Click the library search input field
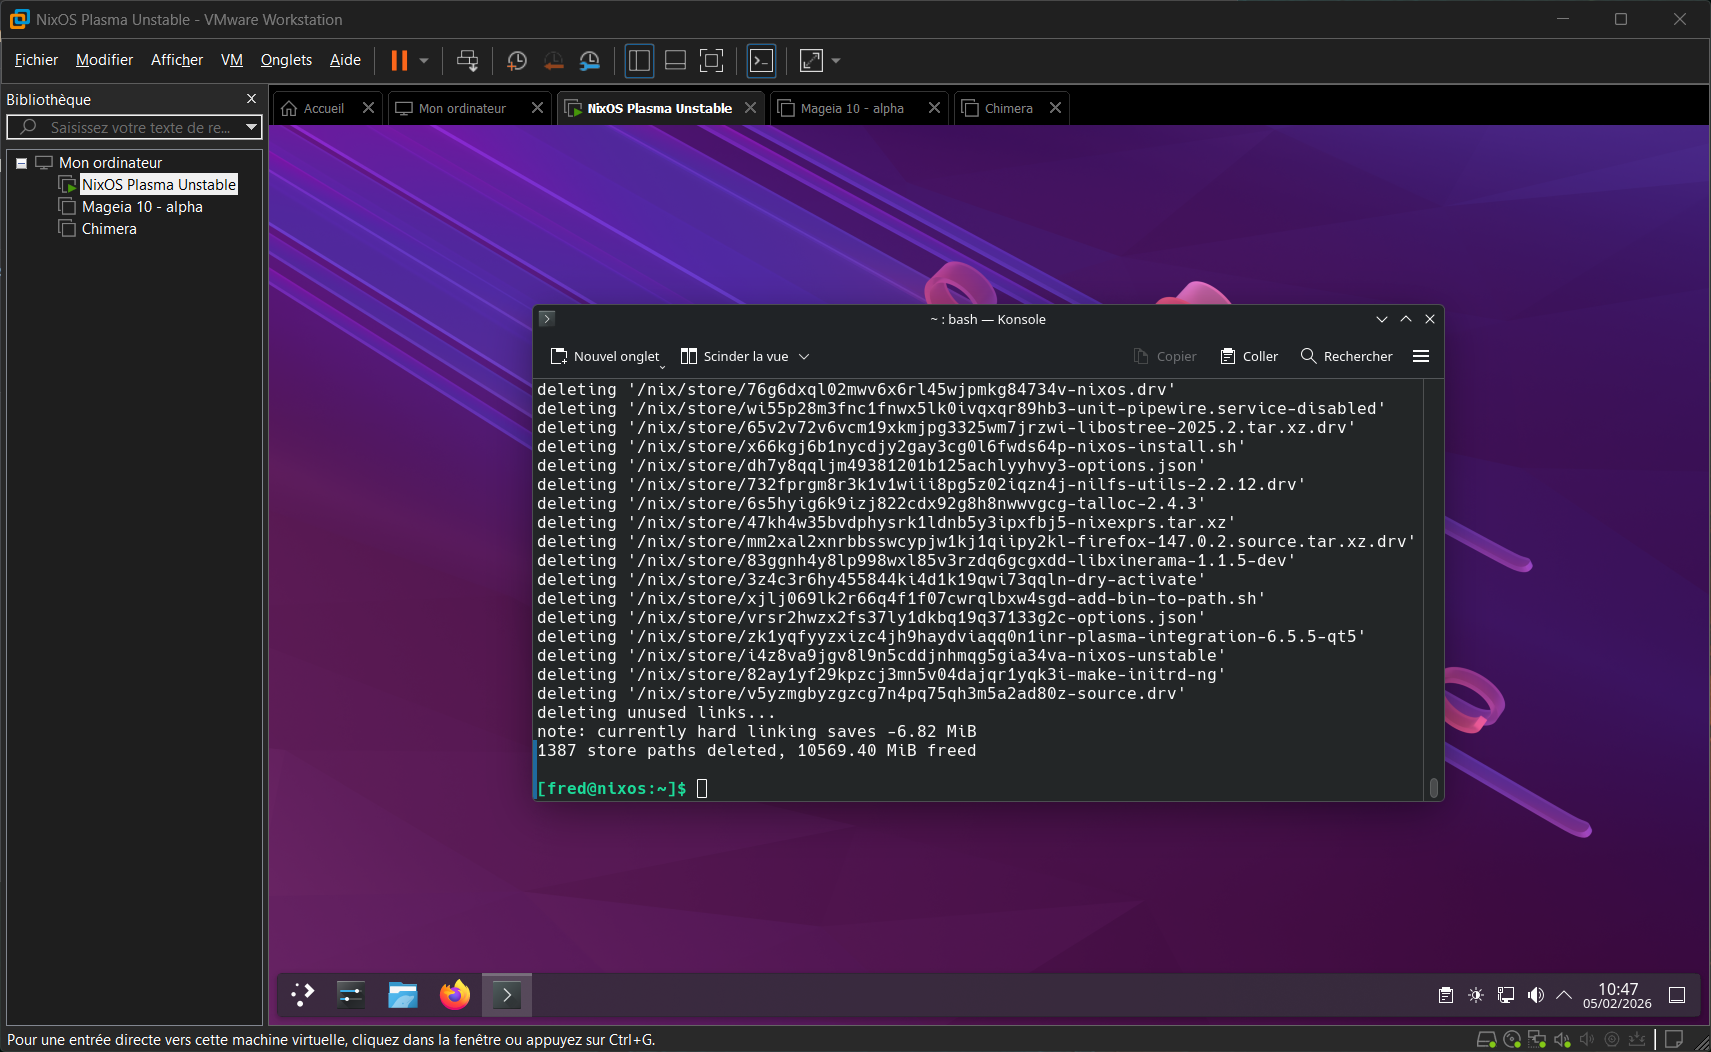This screenshot has height=1052, width=1711. [x=140, y=127]
